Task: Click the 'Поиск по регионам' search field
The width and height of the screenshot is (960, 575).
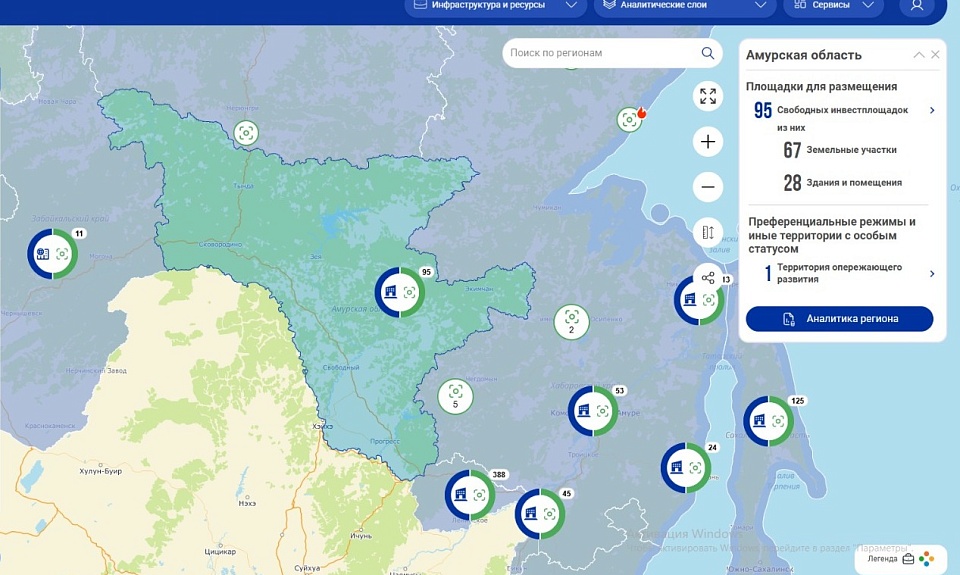Action: click(600, 53)
